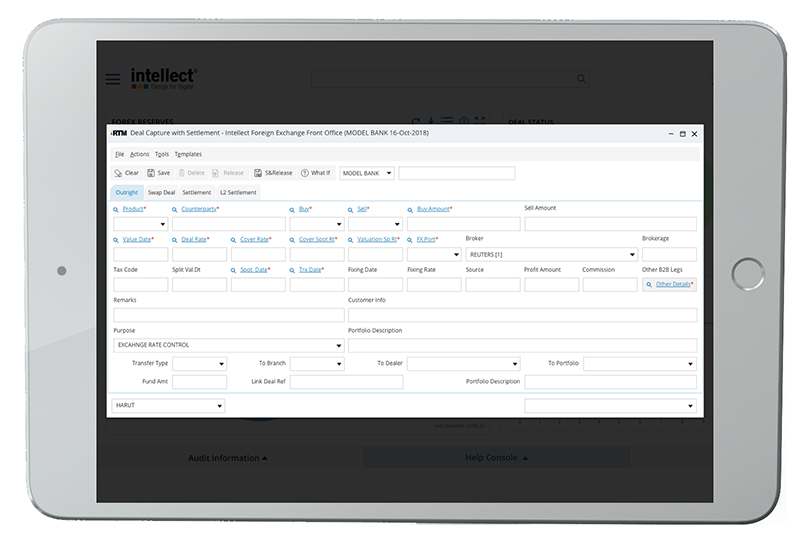
Task: Click lookup icon next to Trx Date
Action: point(292,270)
